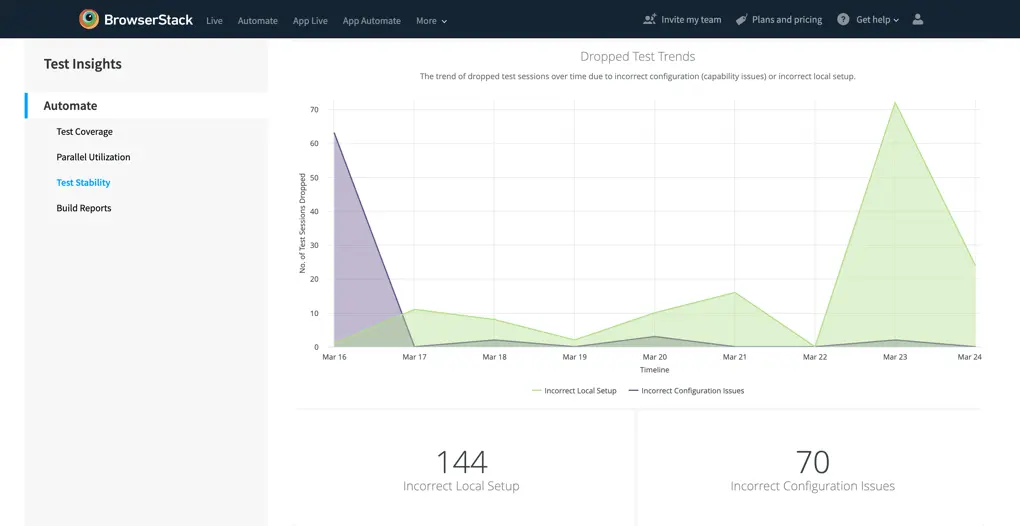Open Build Reports section
This screenshot has width=1020, height=526.
(83, 208)
